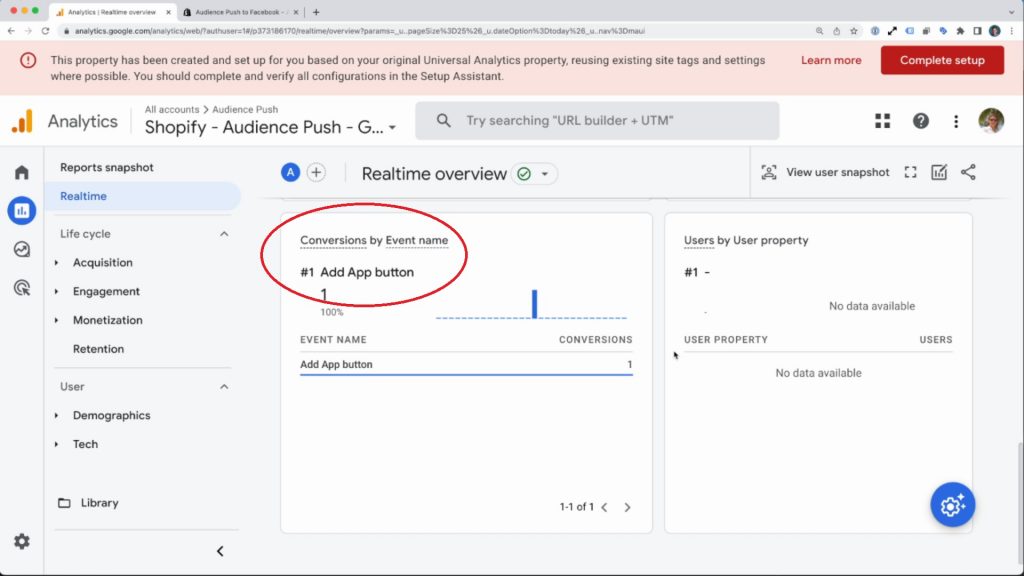Open the property selector dropdown arrow
1024x576 pixels.
coord(392,128)
